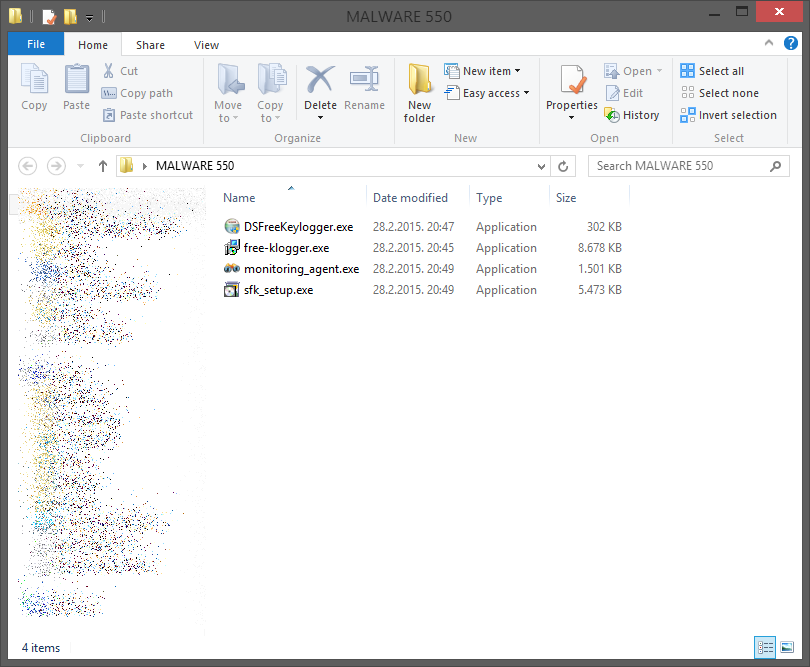Screen dimensions: 810x667
Task: Select the free-klogger.exe file
Action: [x=287, y=248]
